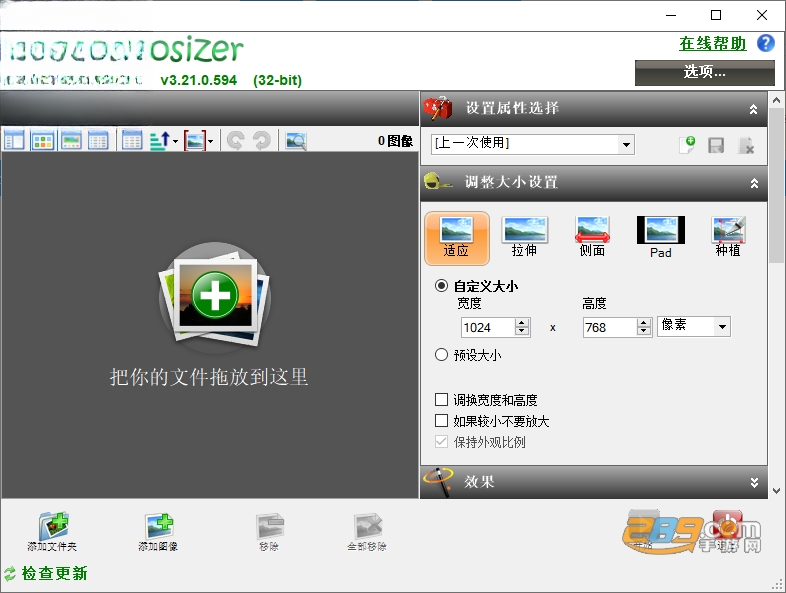Collapse the 调整大小设置 section
Screen dimensions: 786x593
pyautogui.click(x=754, y=183)
